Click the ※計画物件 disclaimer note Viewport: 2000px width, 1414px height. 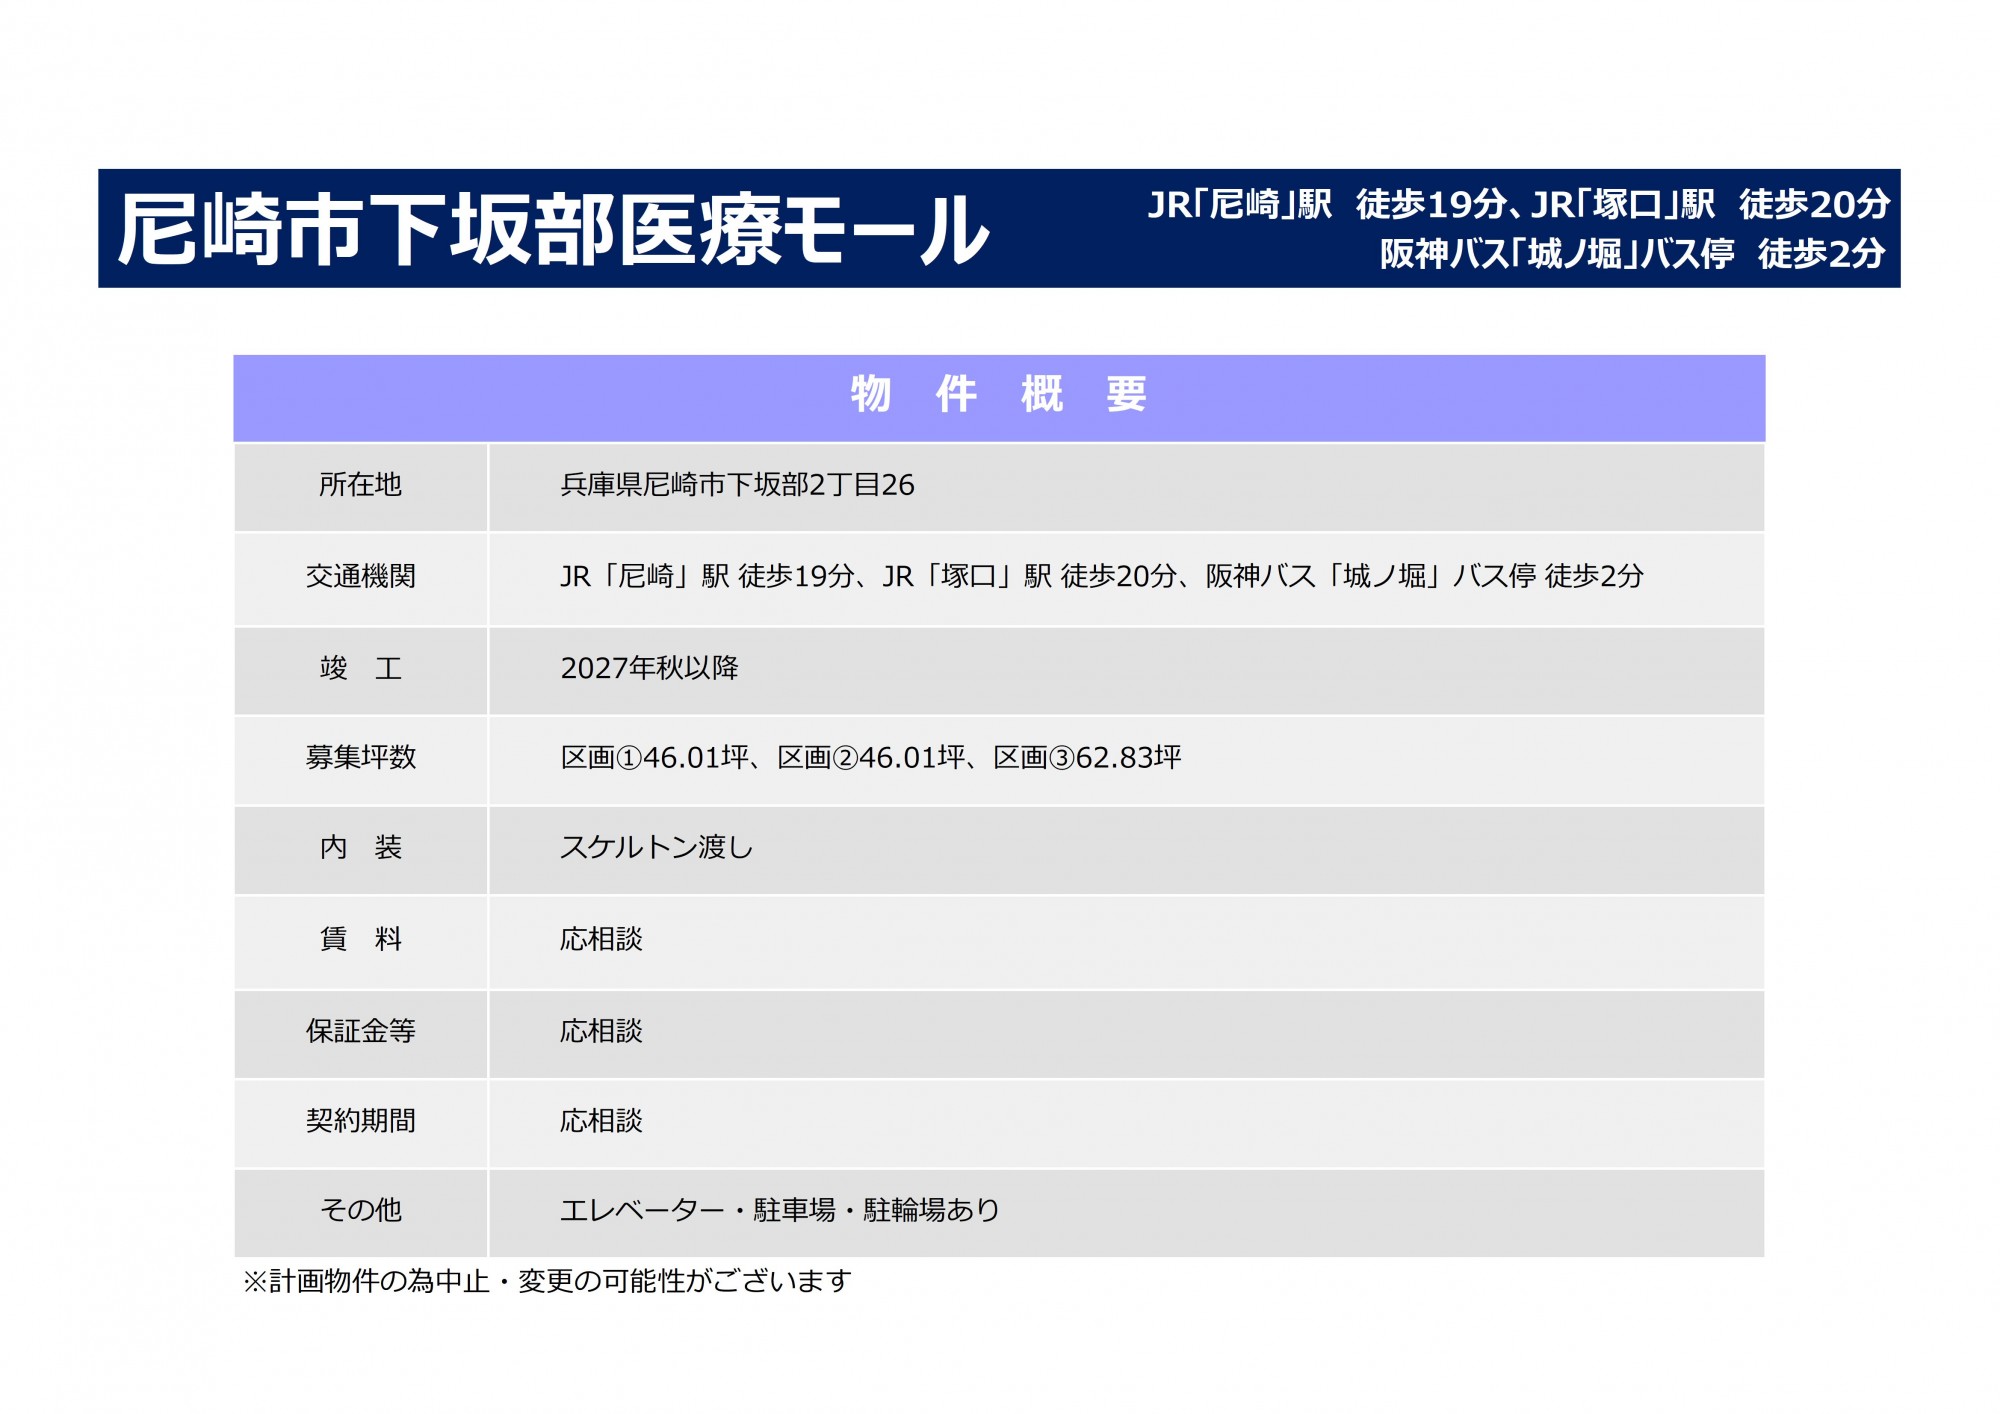click(x=547, y=1281)
